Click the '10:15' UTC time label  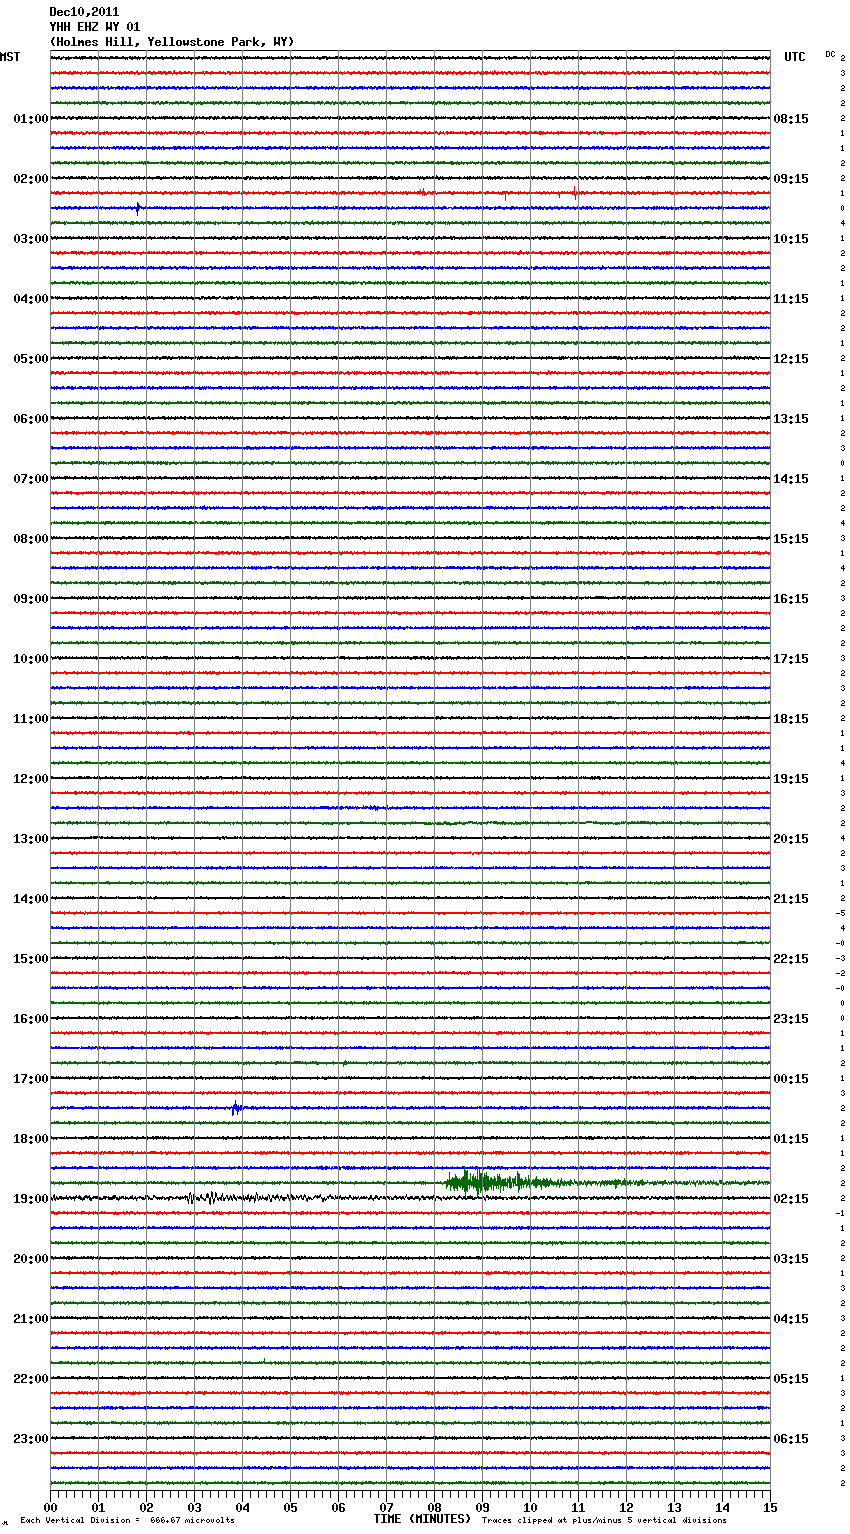click(x=791, y=239)
